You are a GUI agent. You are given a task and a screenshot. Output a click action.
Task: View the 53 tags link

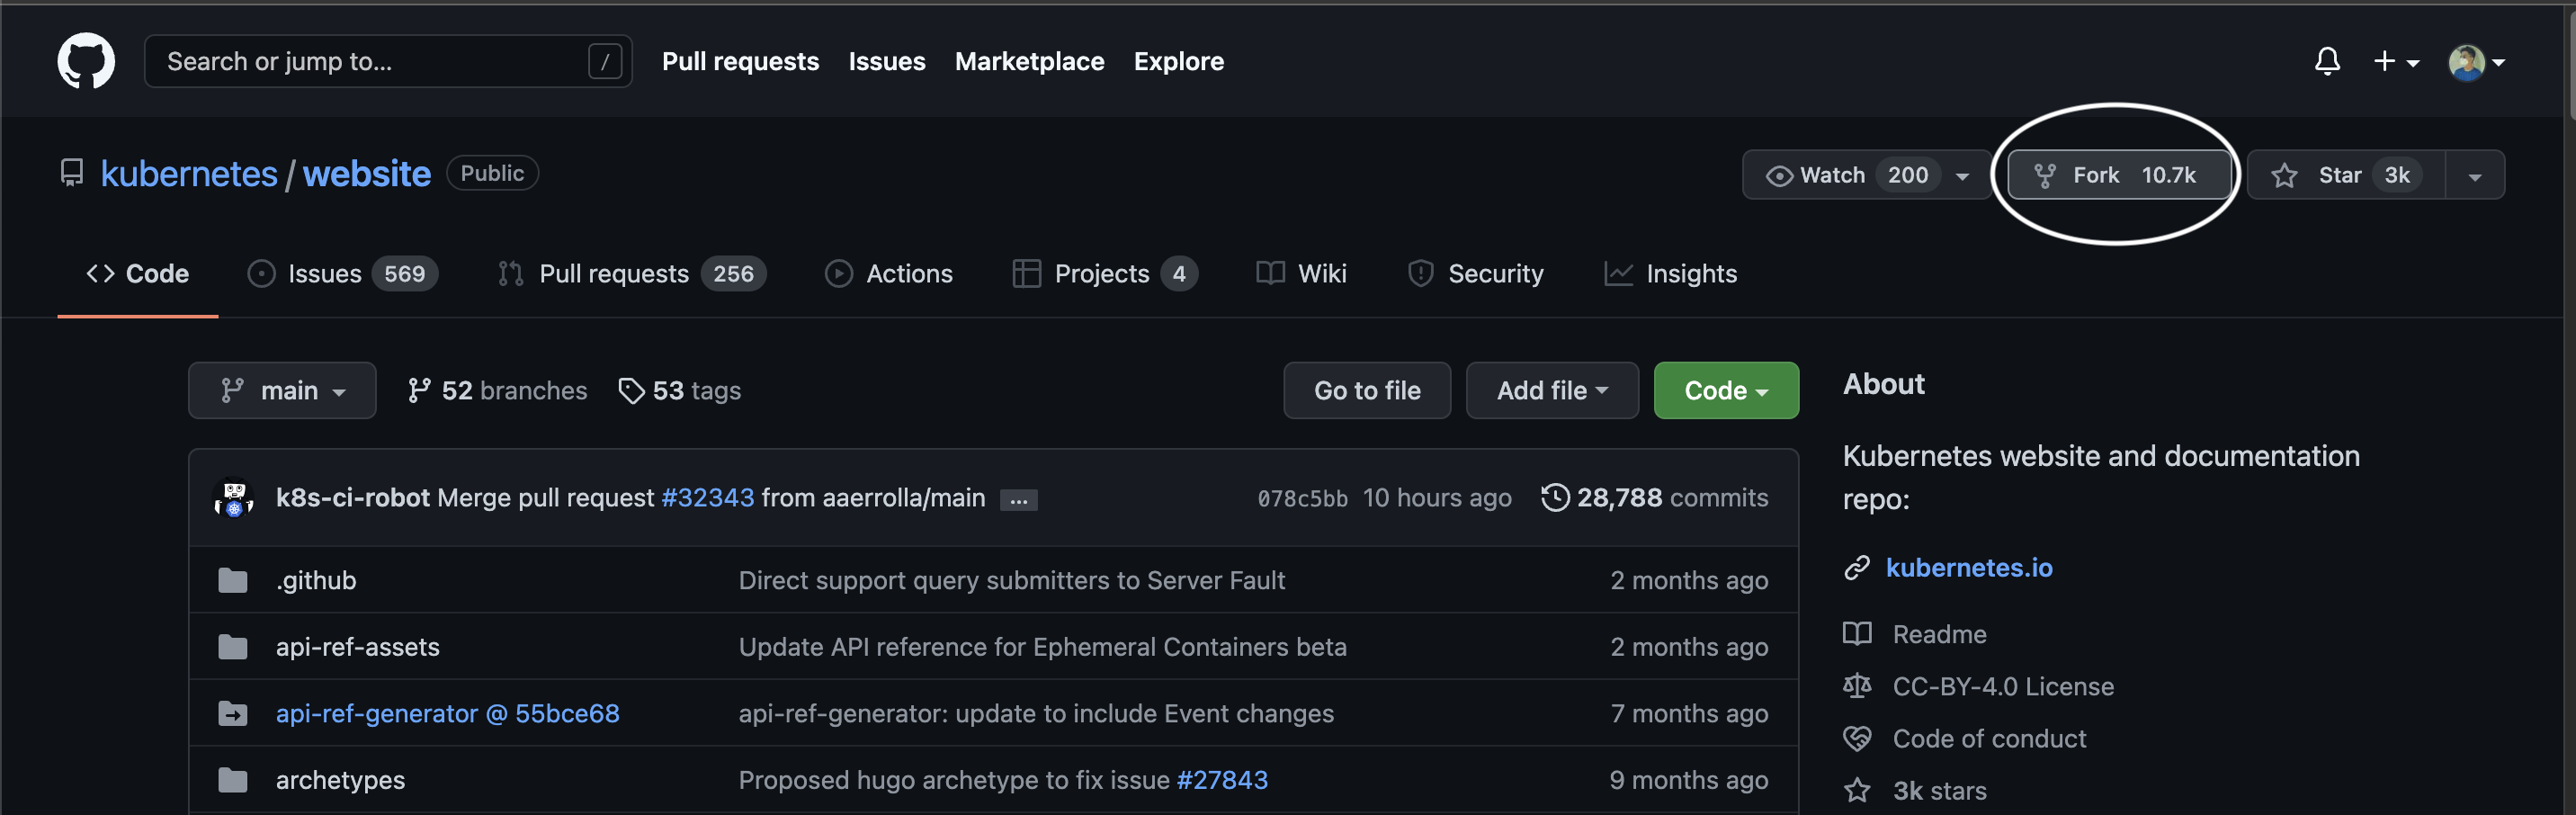point(680,390)
